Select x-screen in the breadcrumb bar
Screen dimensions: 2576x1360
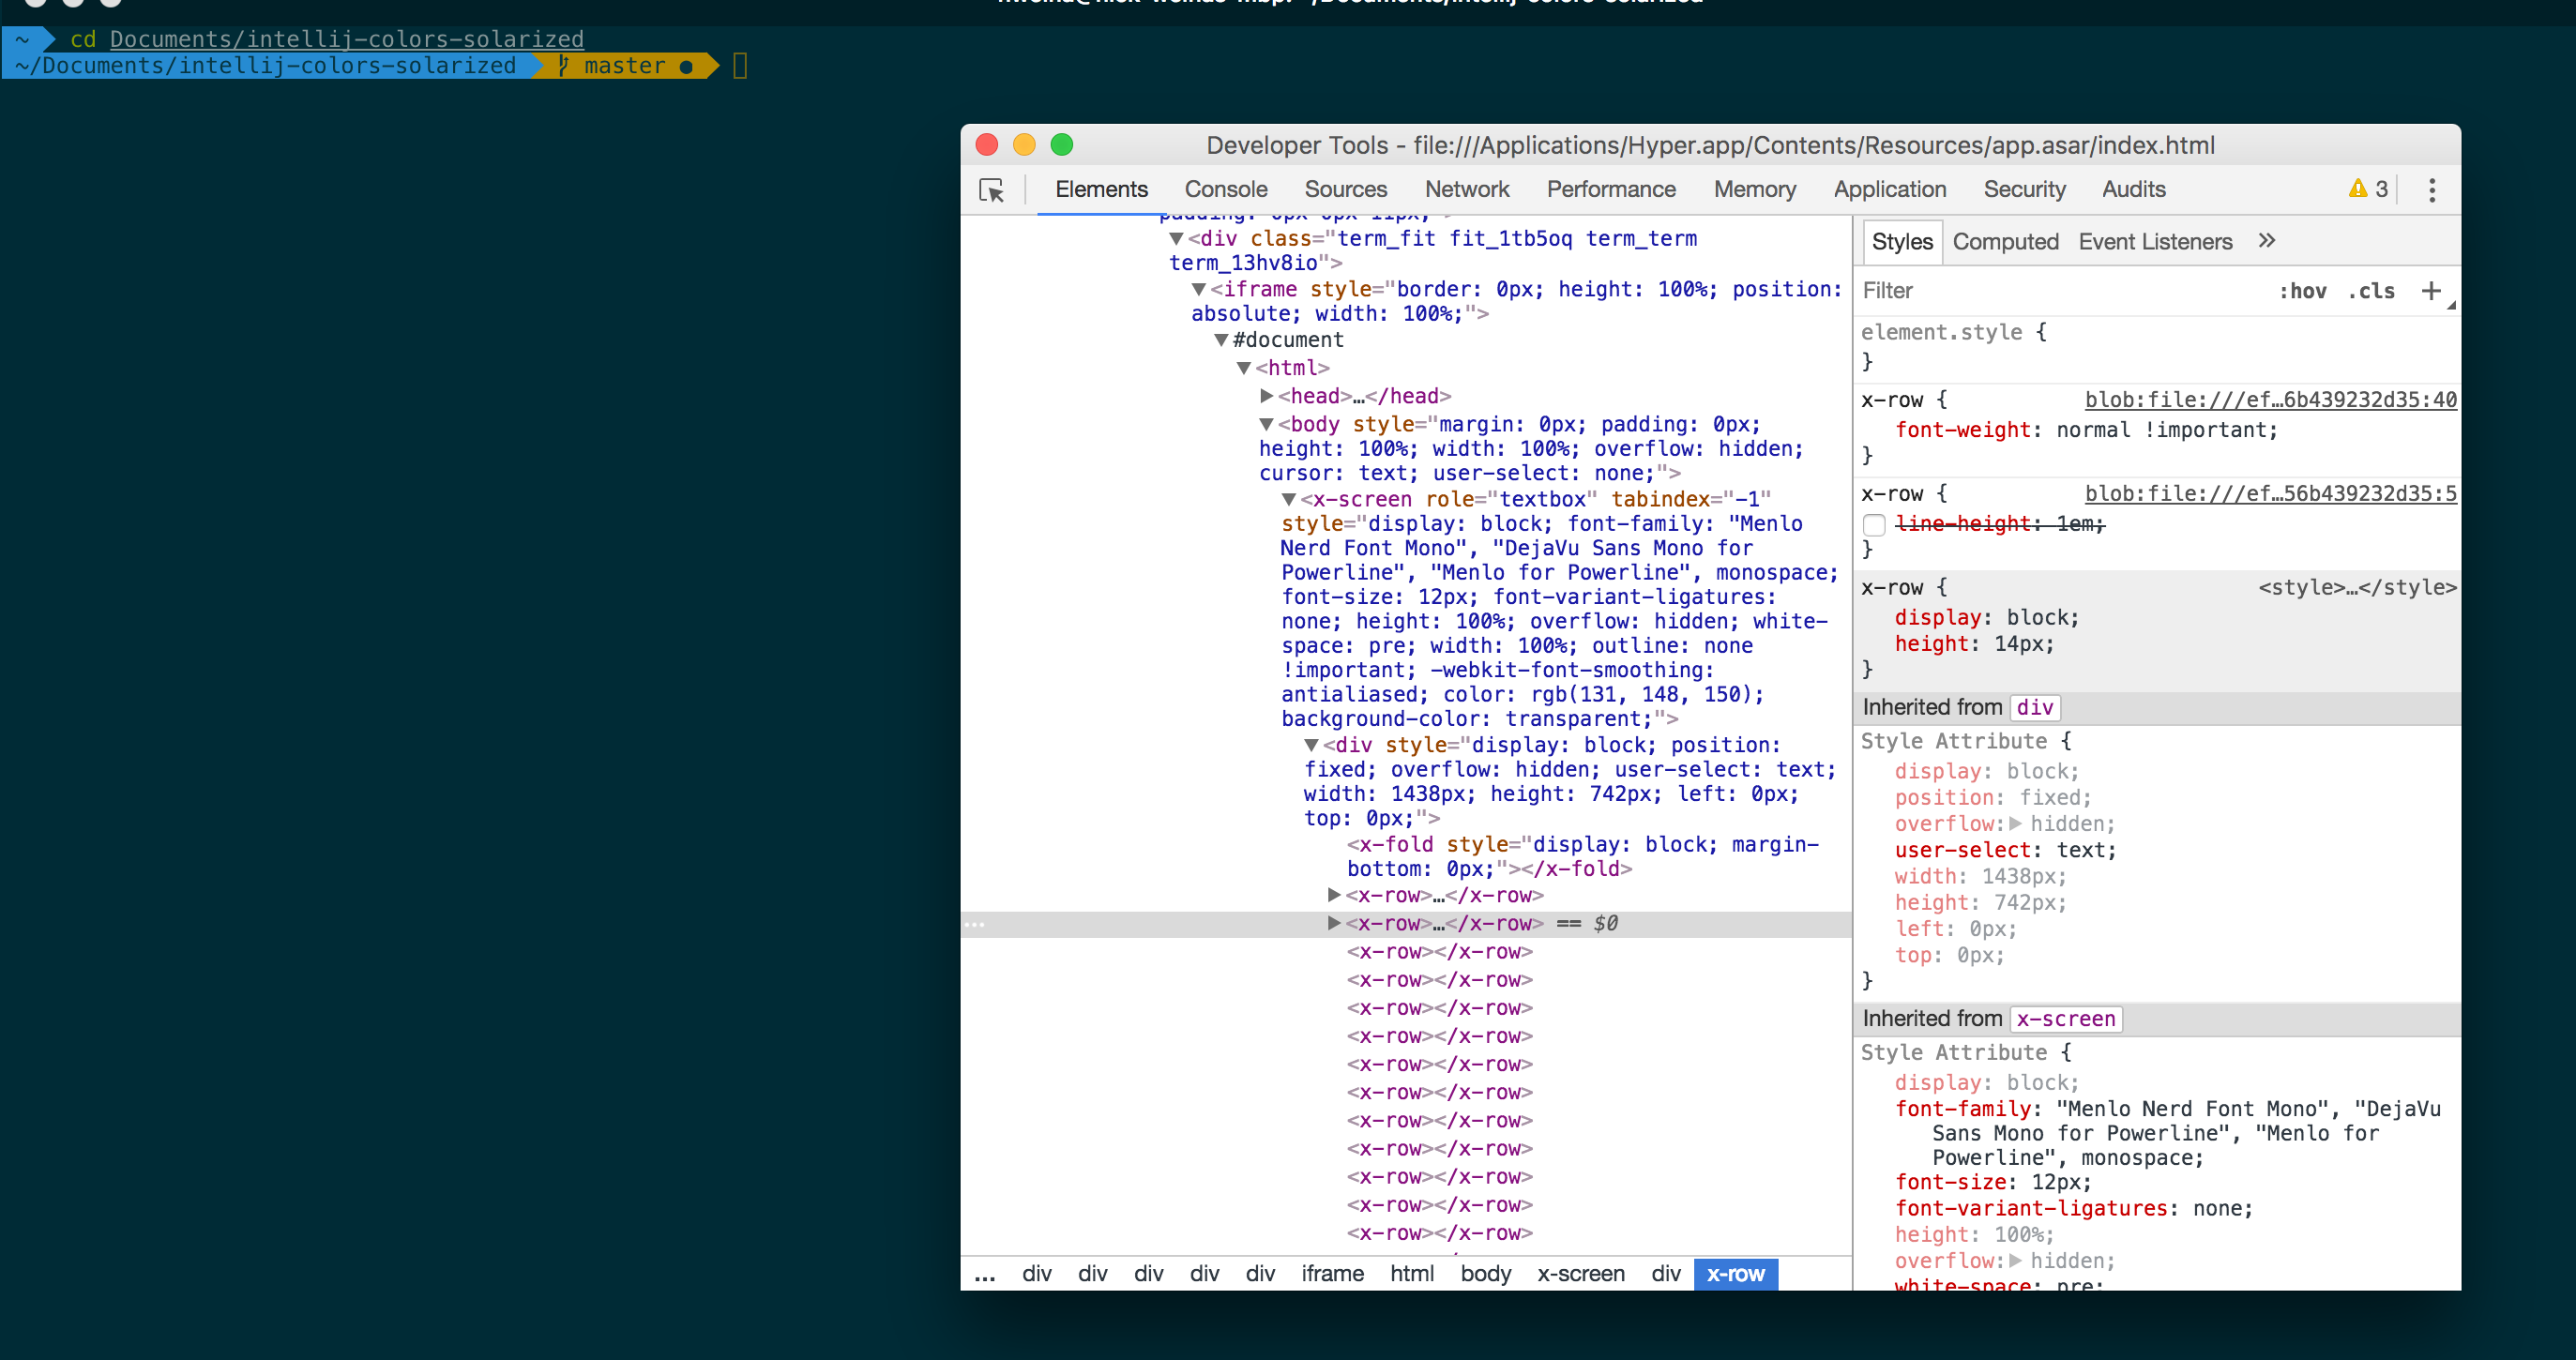click(x=1580, y=1274)
